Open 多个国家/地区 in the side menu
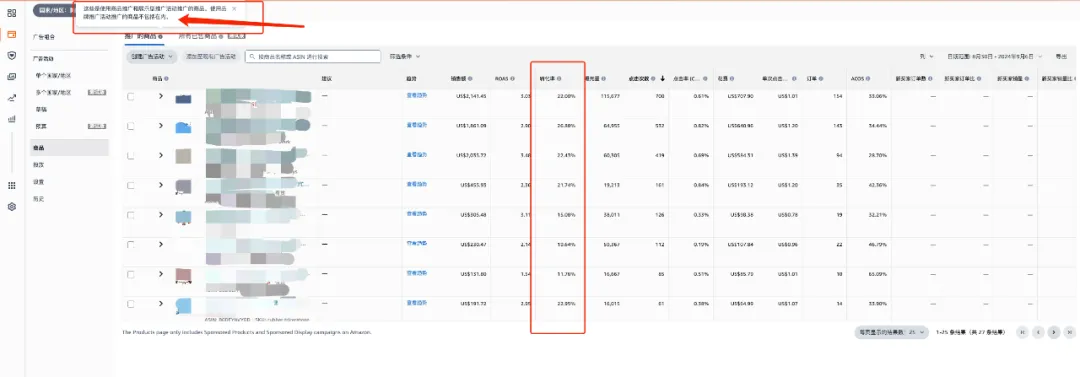 [53, 92]
